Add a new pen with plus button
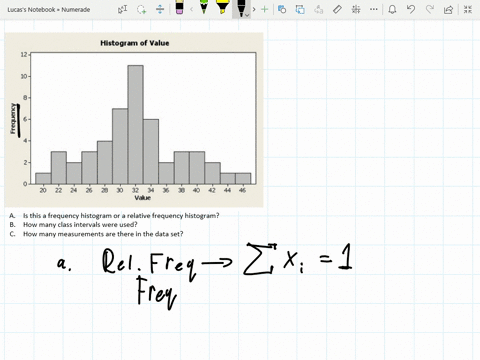 point(264,9)
